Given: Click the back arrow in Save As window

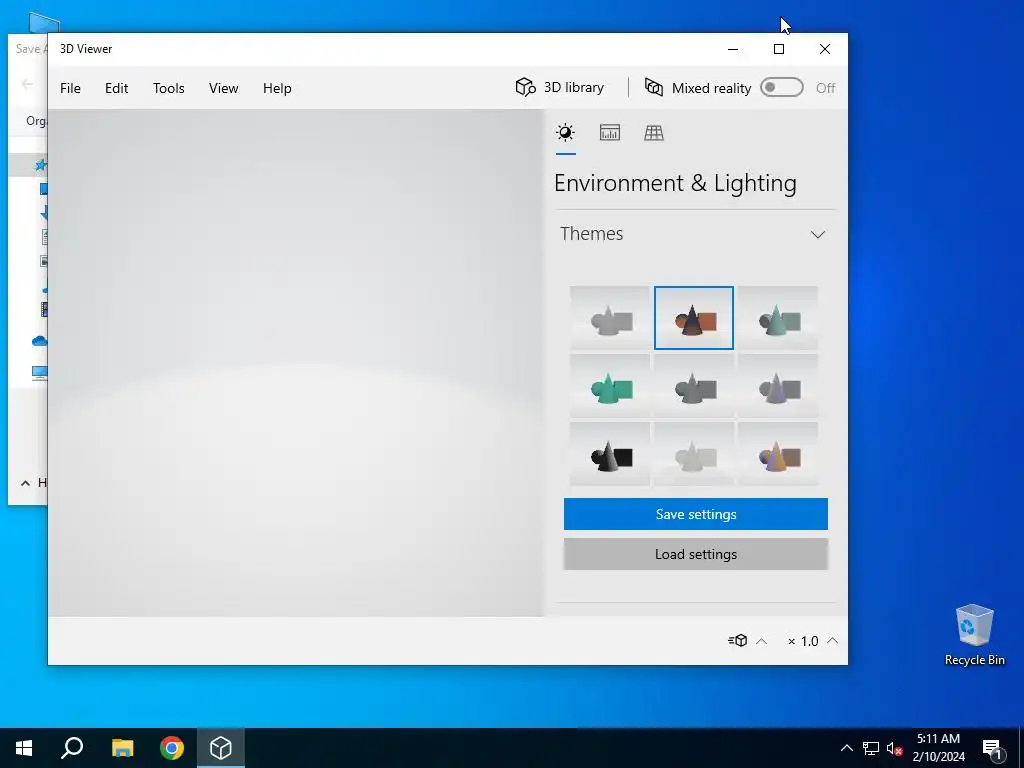Looking at the screenshot, I should [27, 84].
